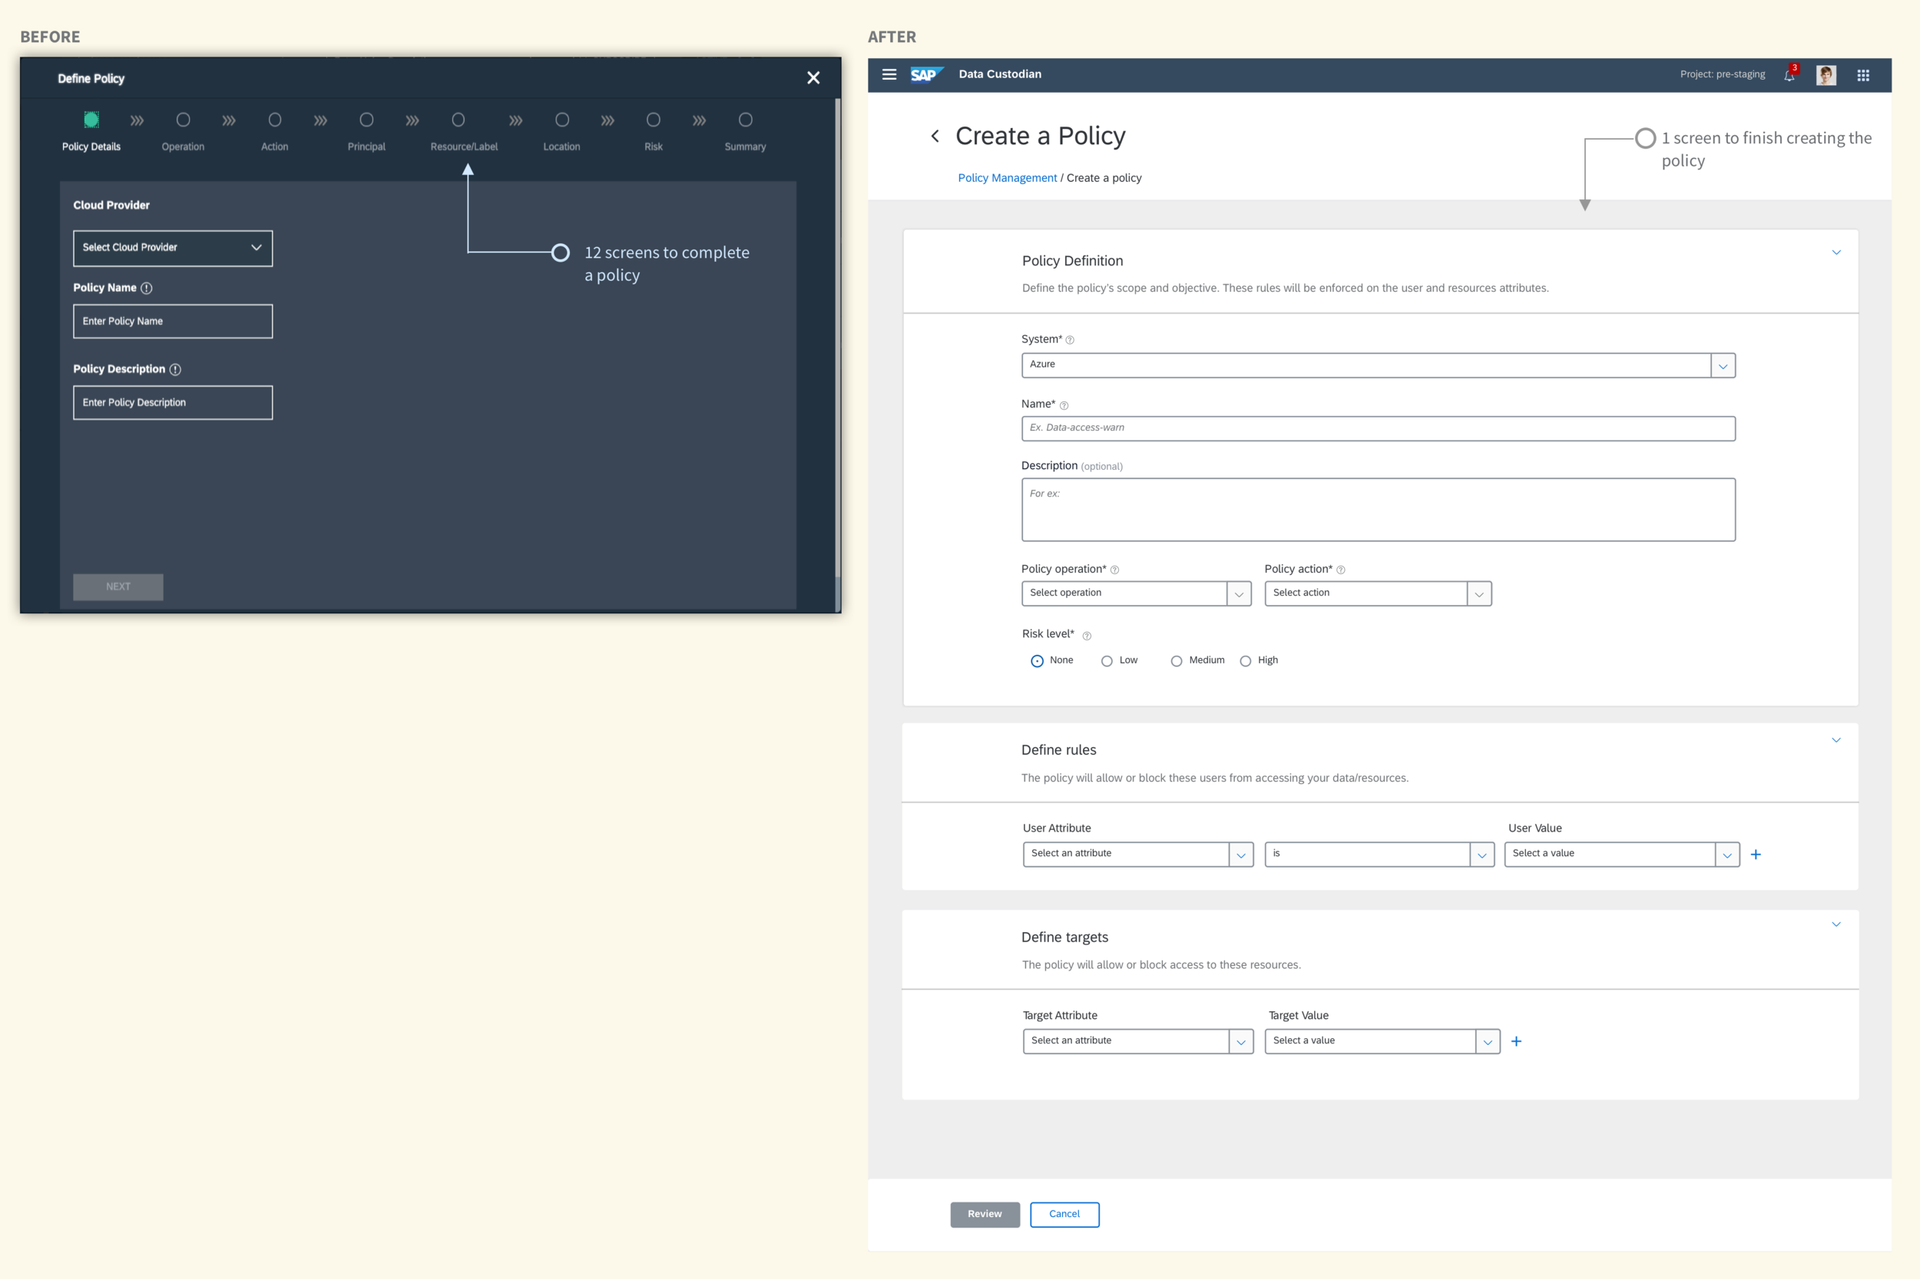The image size is (1920, 1279).
Task: Click the user profile avatar
Action: coord(1826,75)
